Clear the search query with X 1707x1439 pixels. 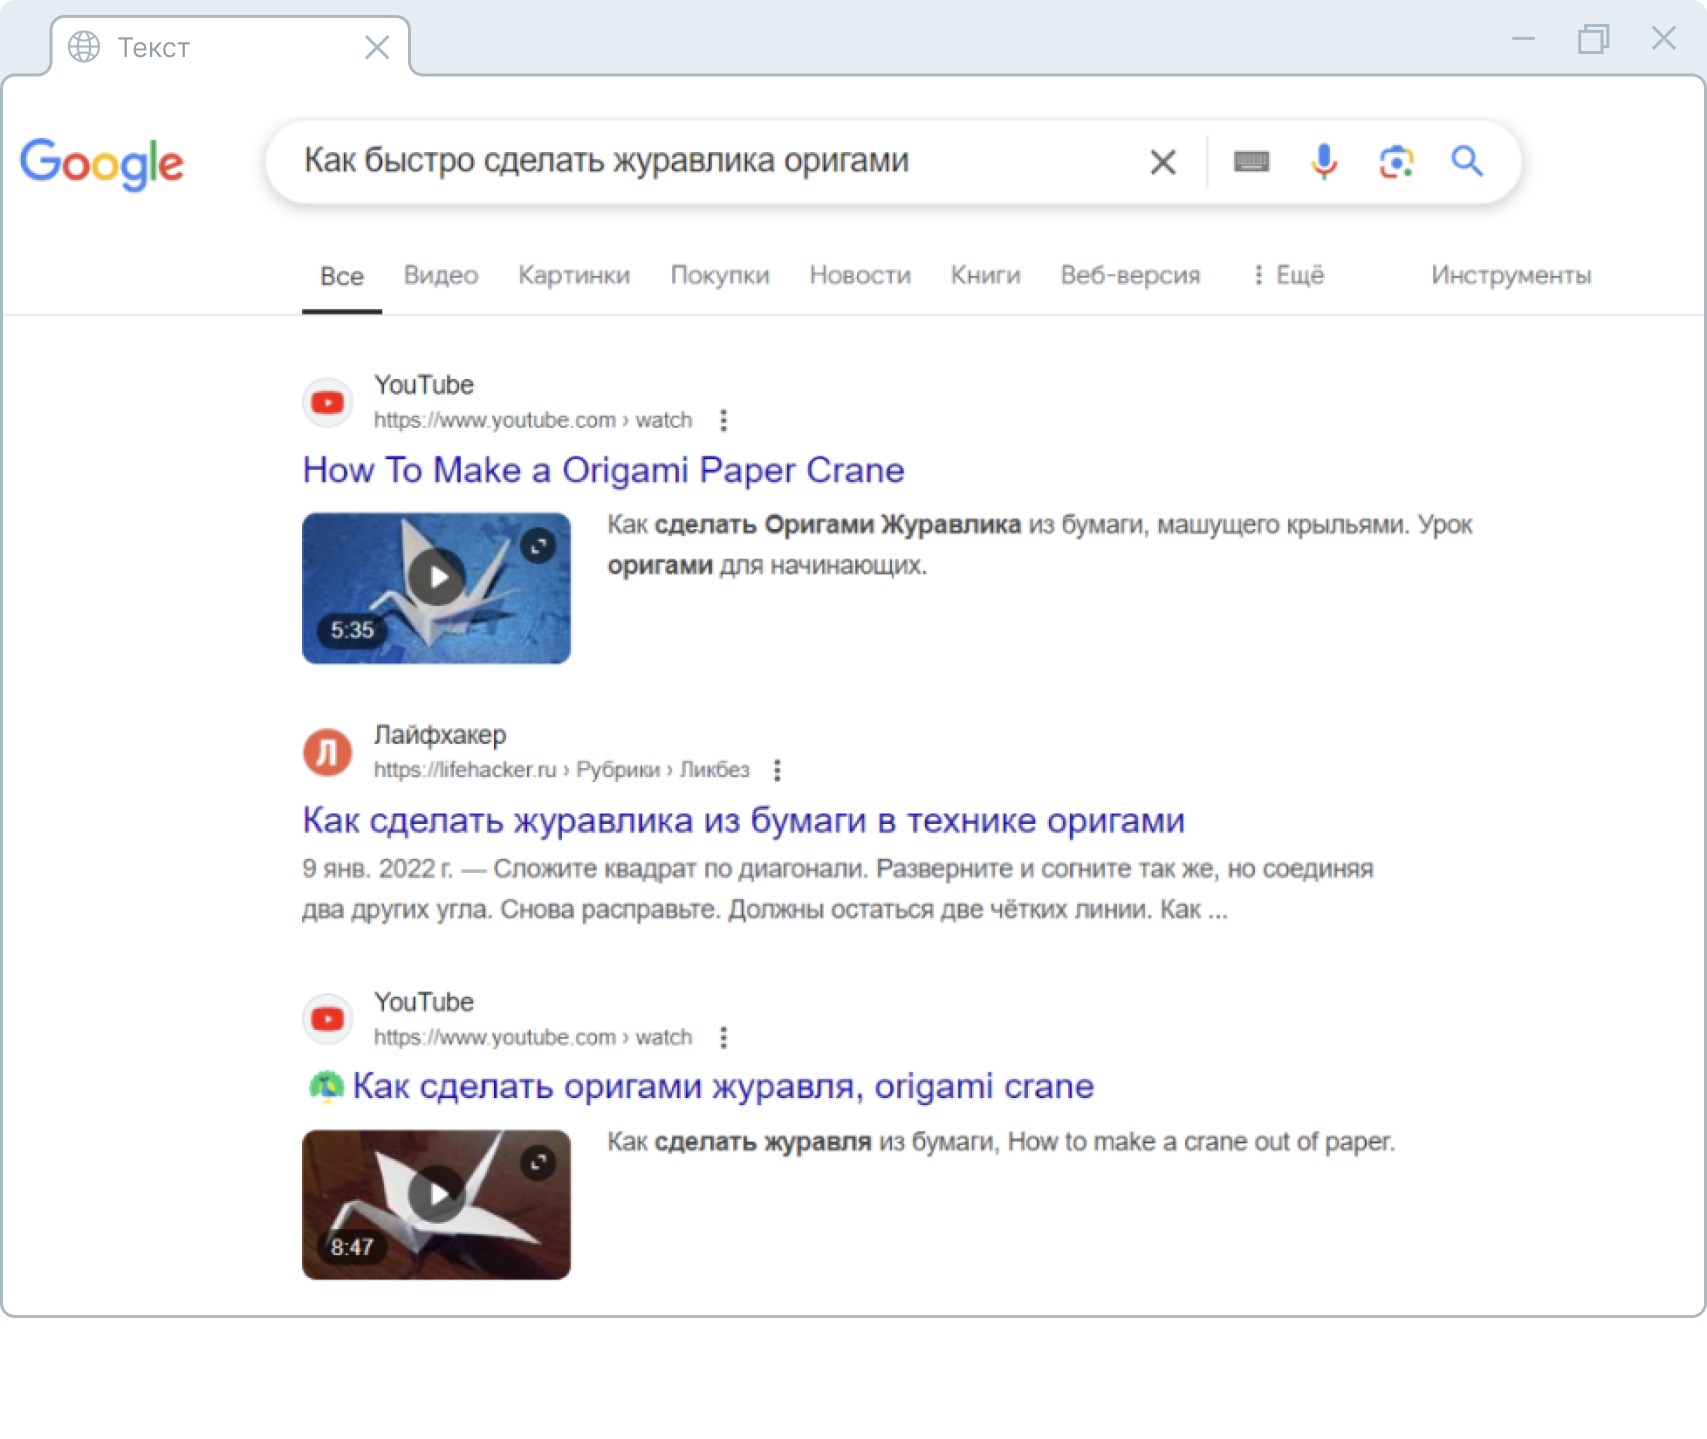coord(1162,162)
